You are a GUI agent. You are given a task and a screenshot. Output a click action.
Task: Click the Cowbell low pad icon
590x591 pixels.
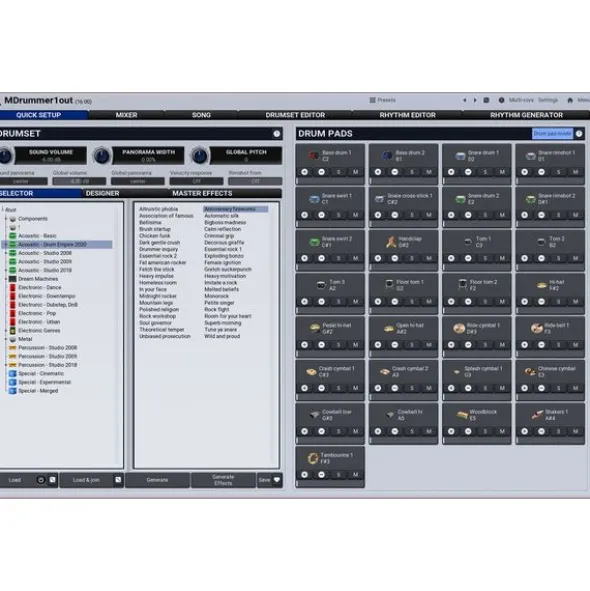tap(315, 415)
